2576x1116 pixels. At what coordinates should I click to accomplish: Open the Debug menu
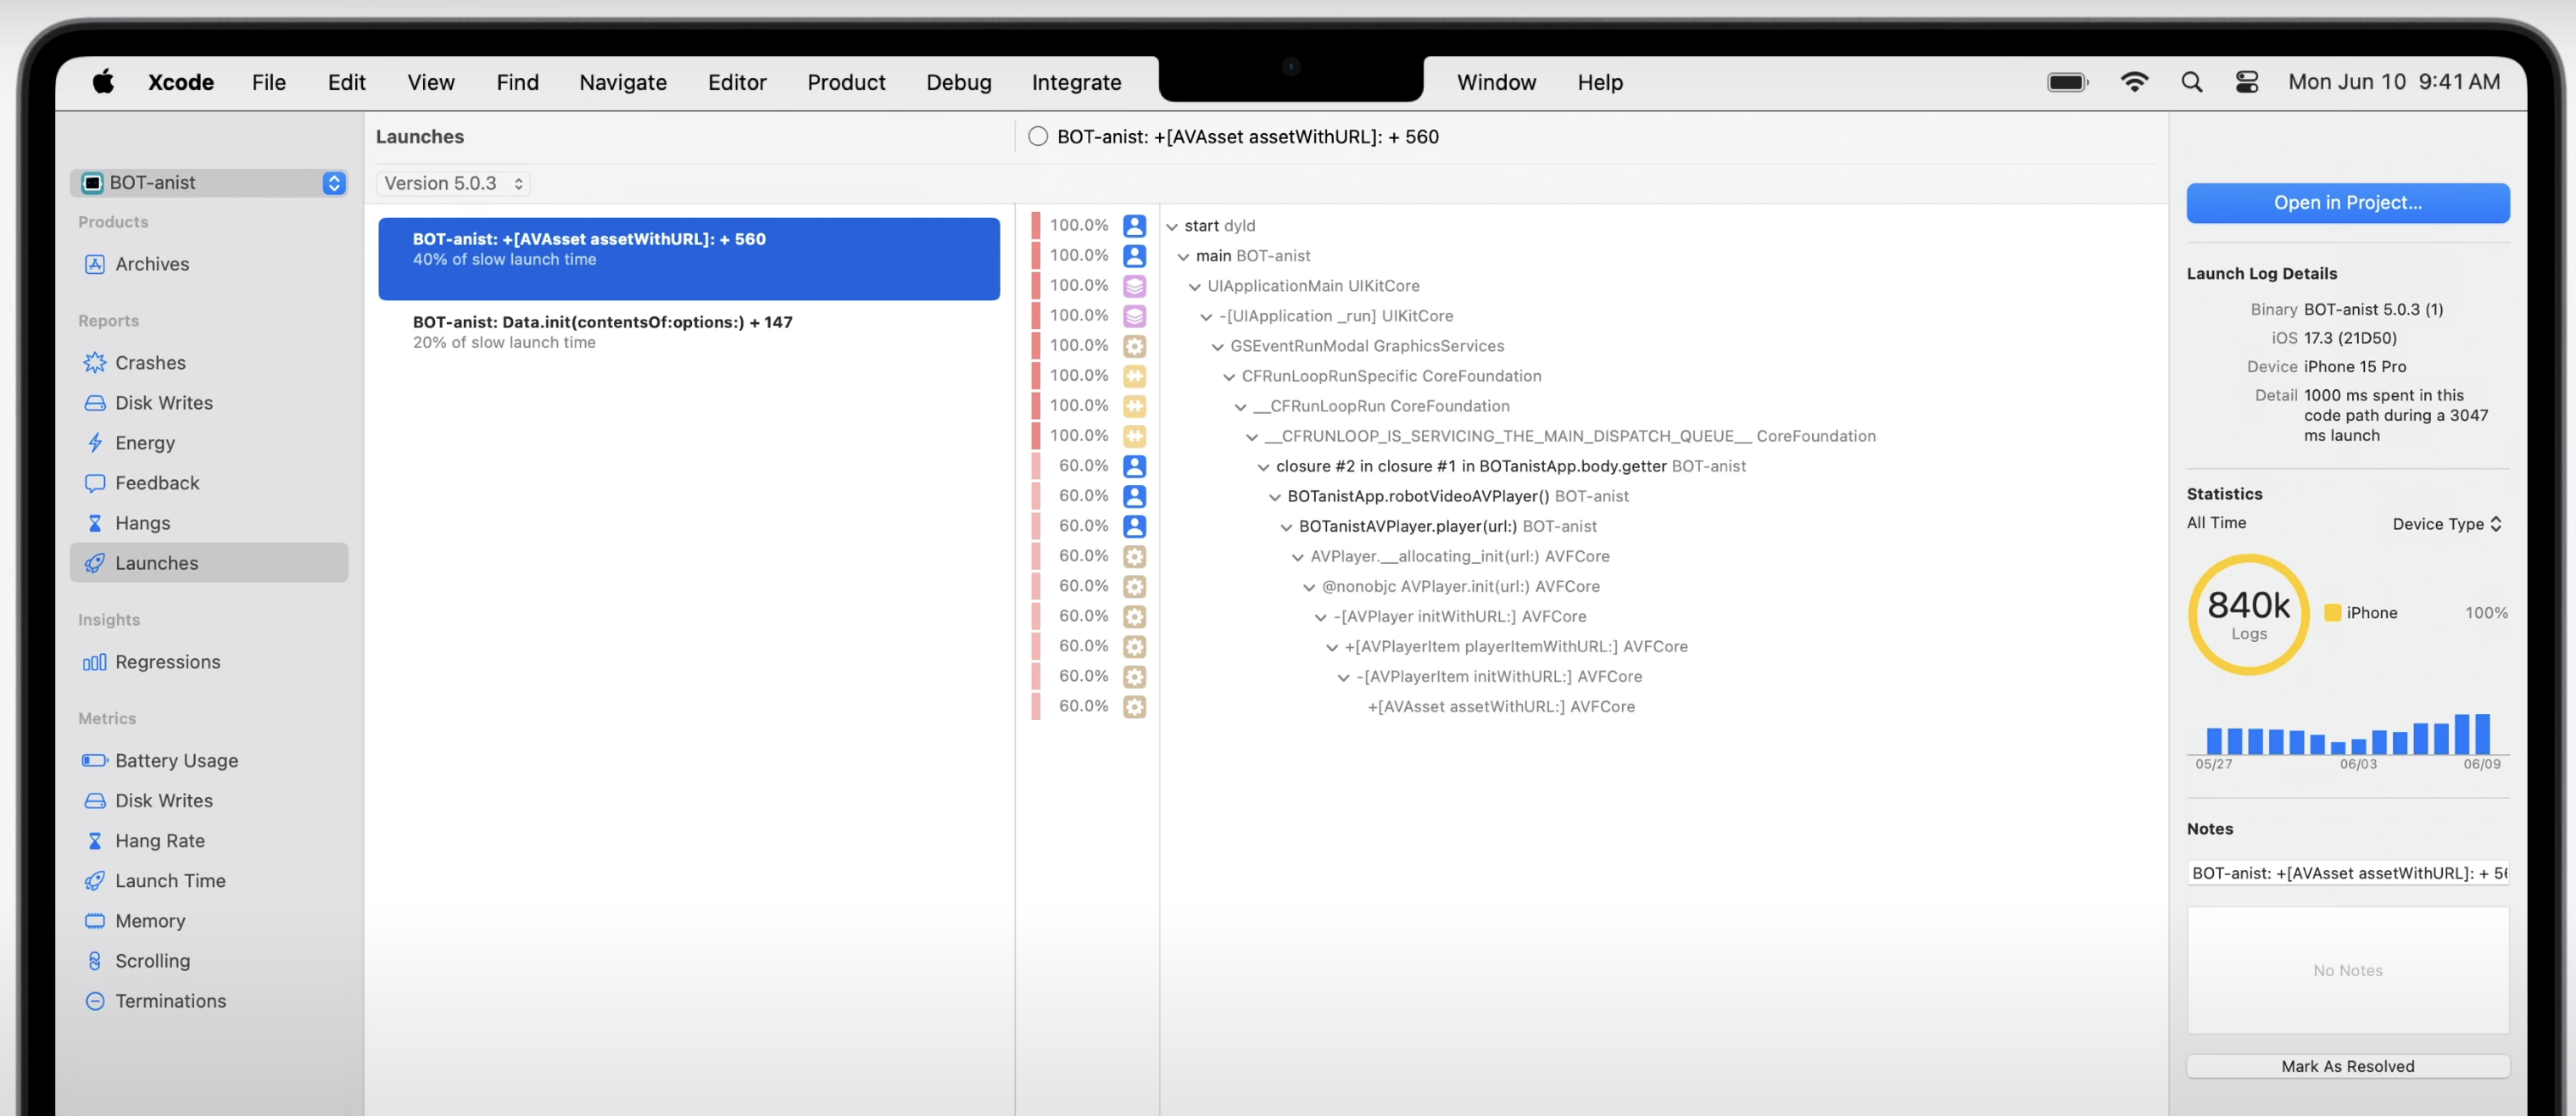coord(958,82)
